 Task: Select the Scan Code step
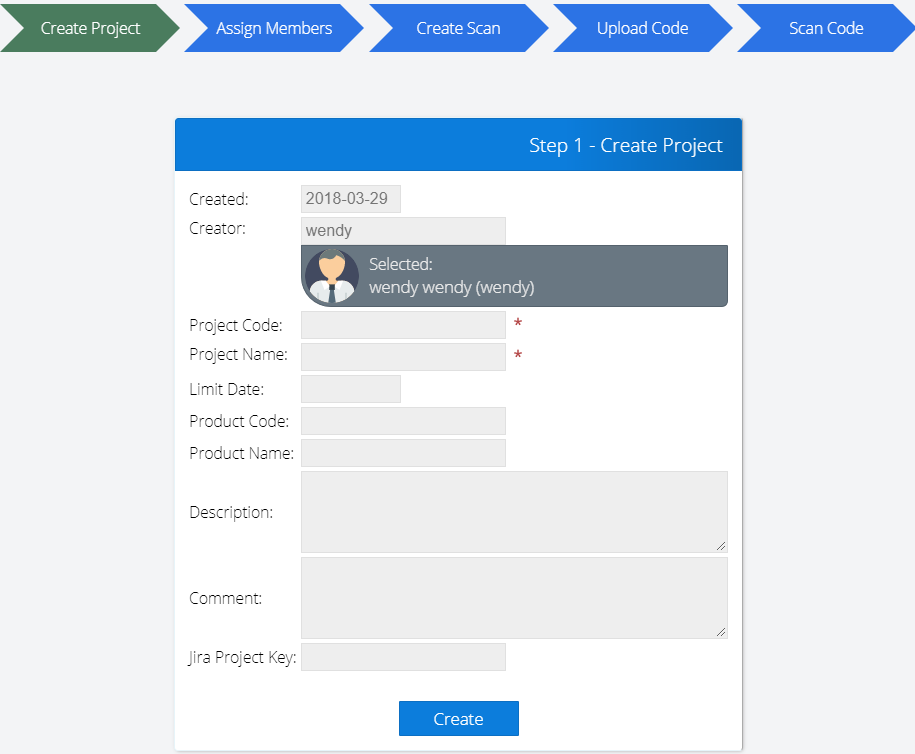pos(826,28)
